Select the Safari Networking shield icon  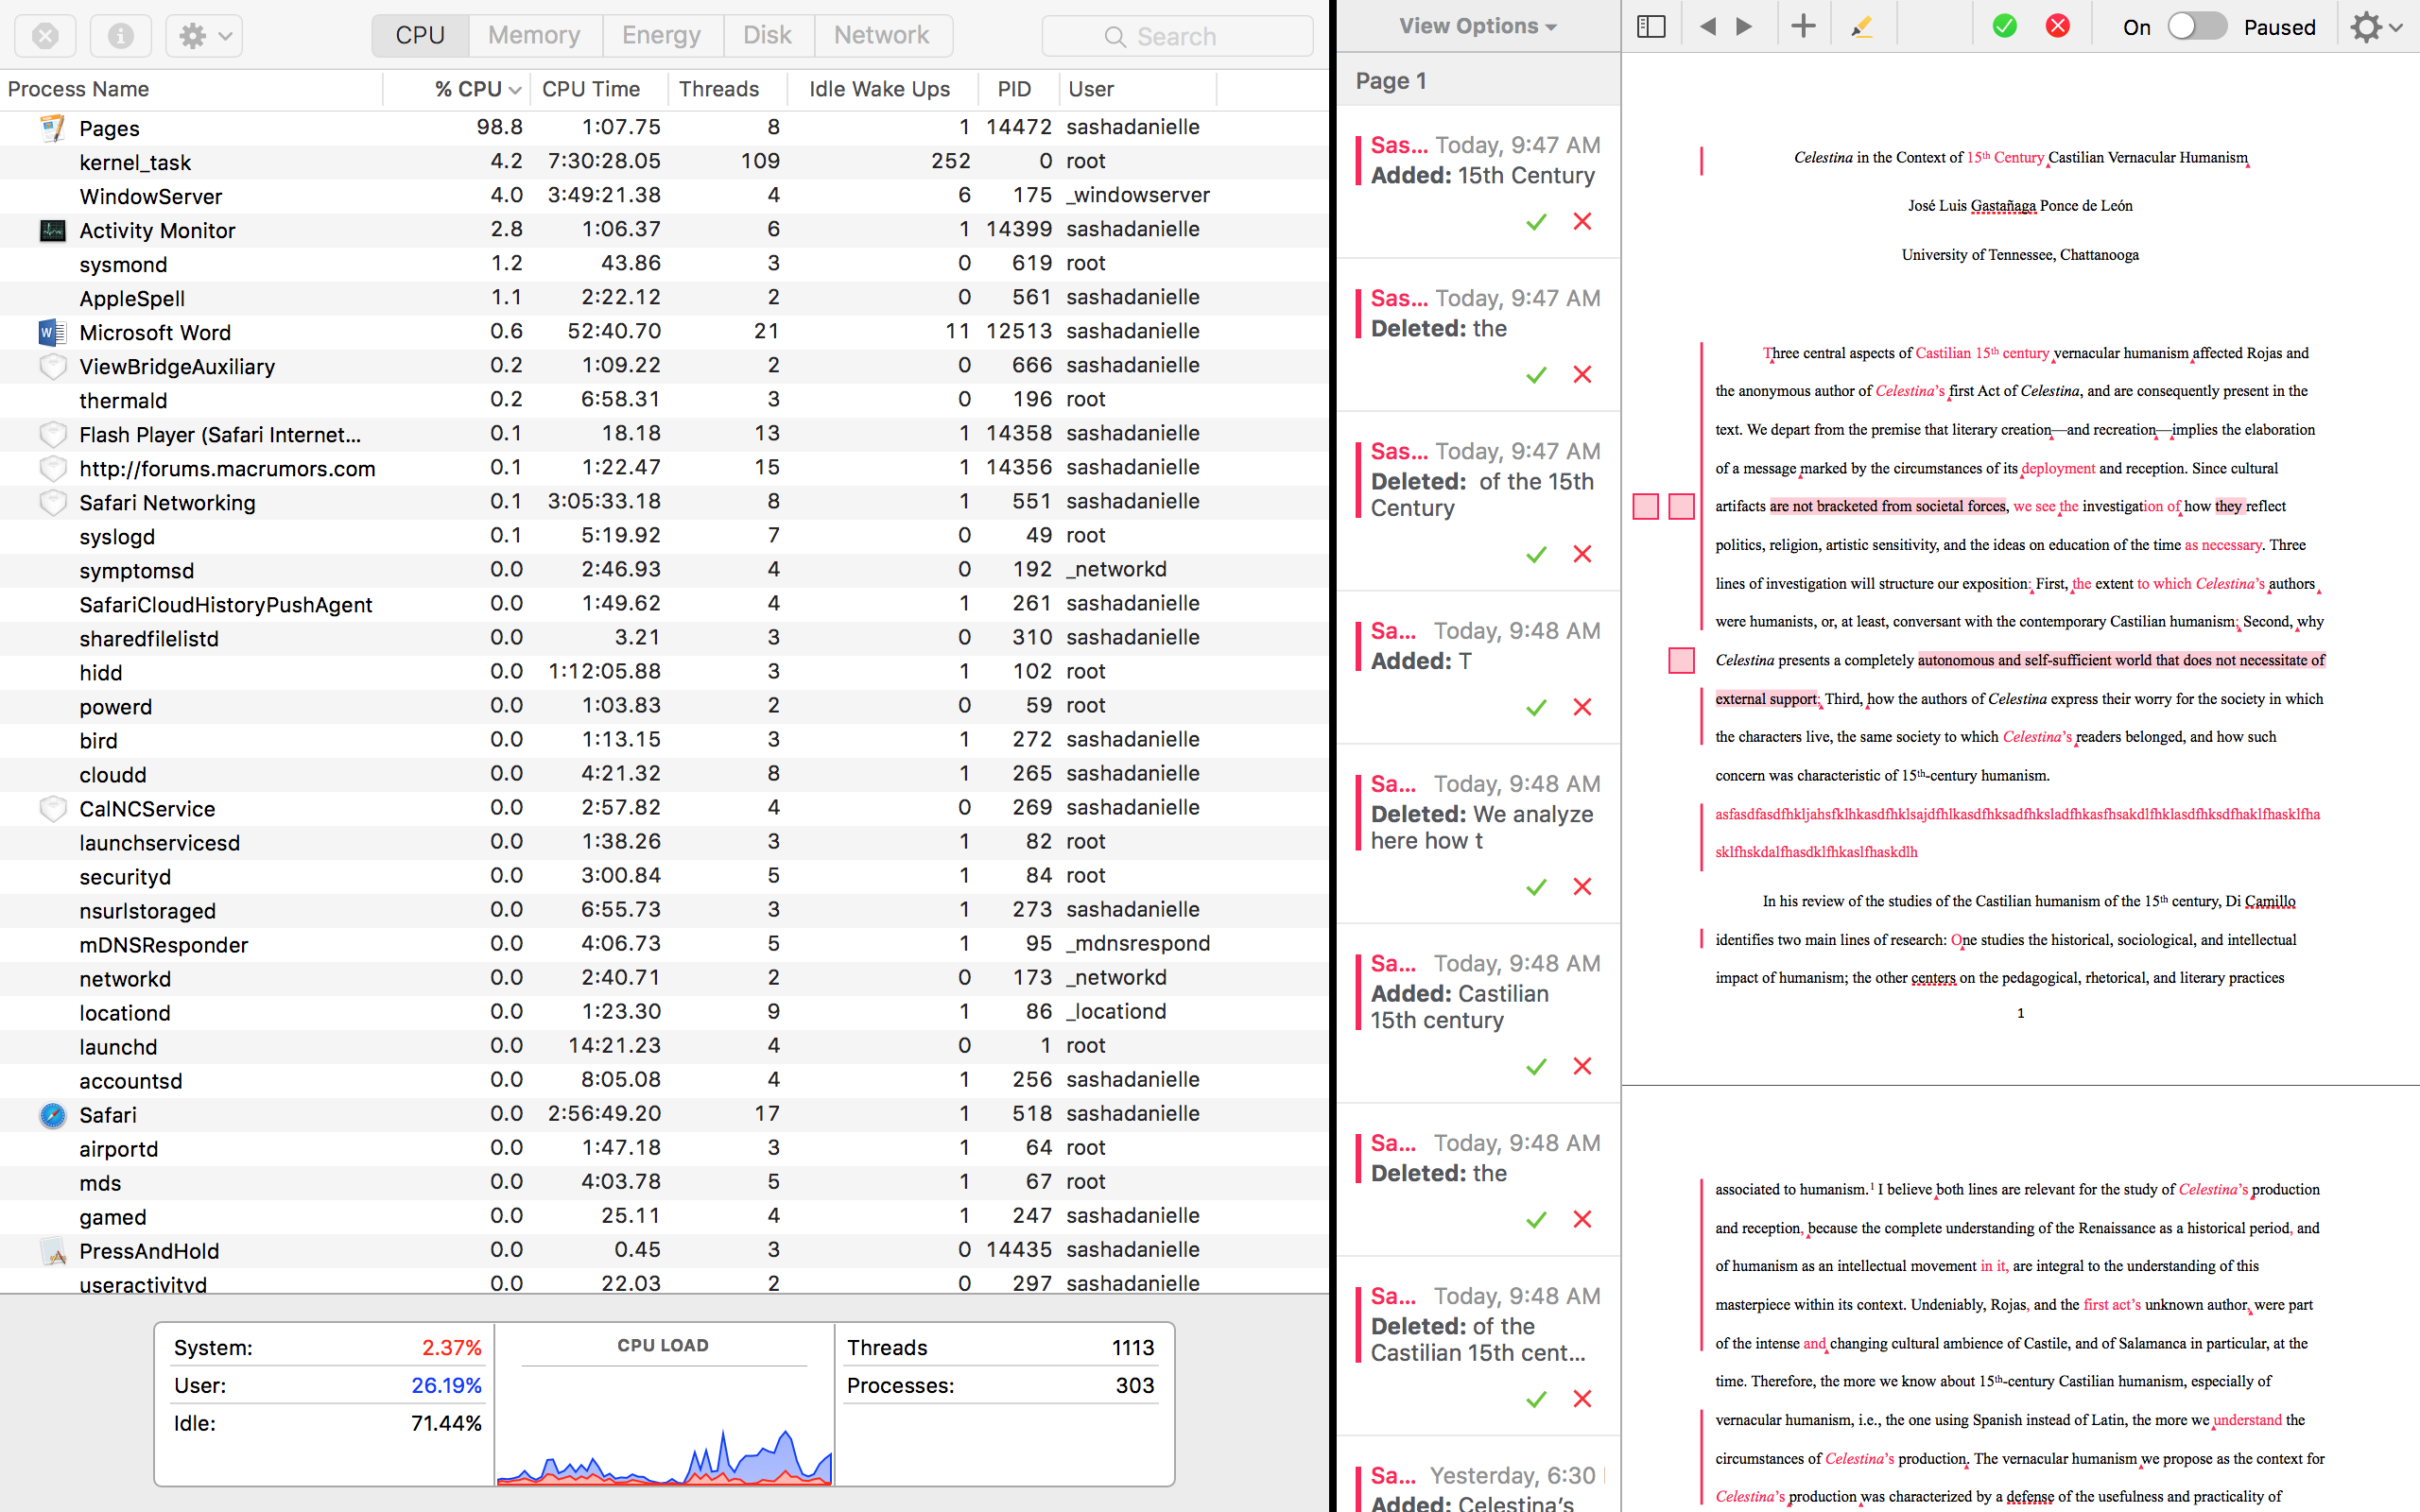(52, 502)
